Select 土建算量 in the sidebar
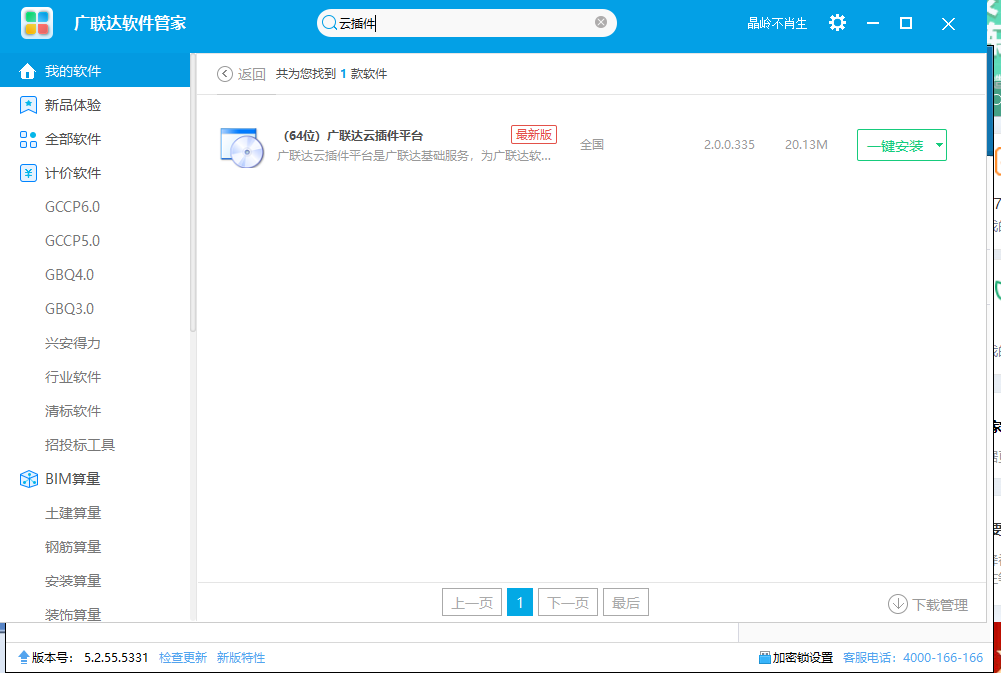This screenshot has height=673, width=1001. tap(73, 513)
